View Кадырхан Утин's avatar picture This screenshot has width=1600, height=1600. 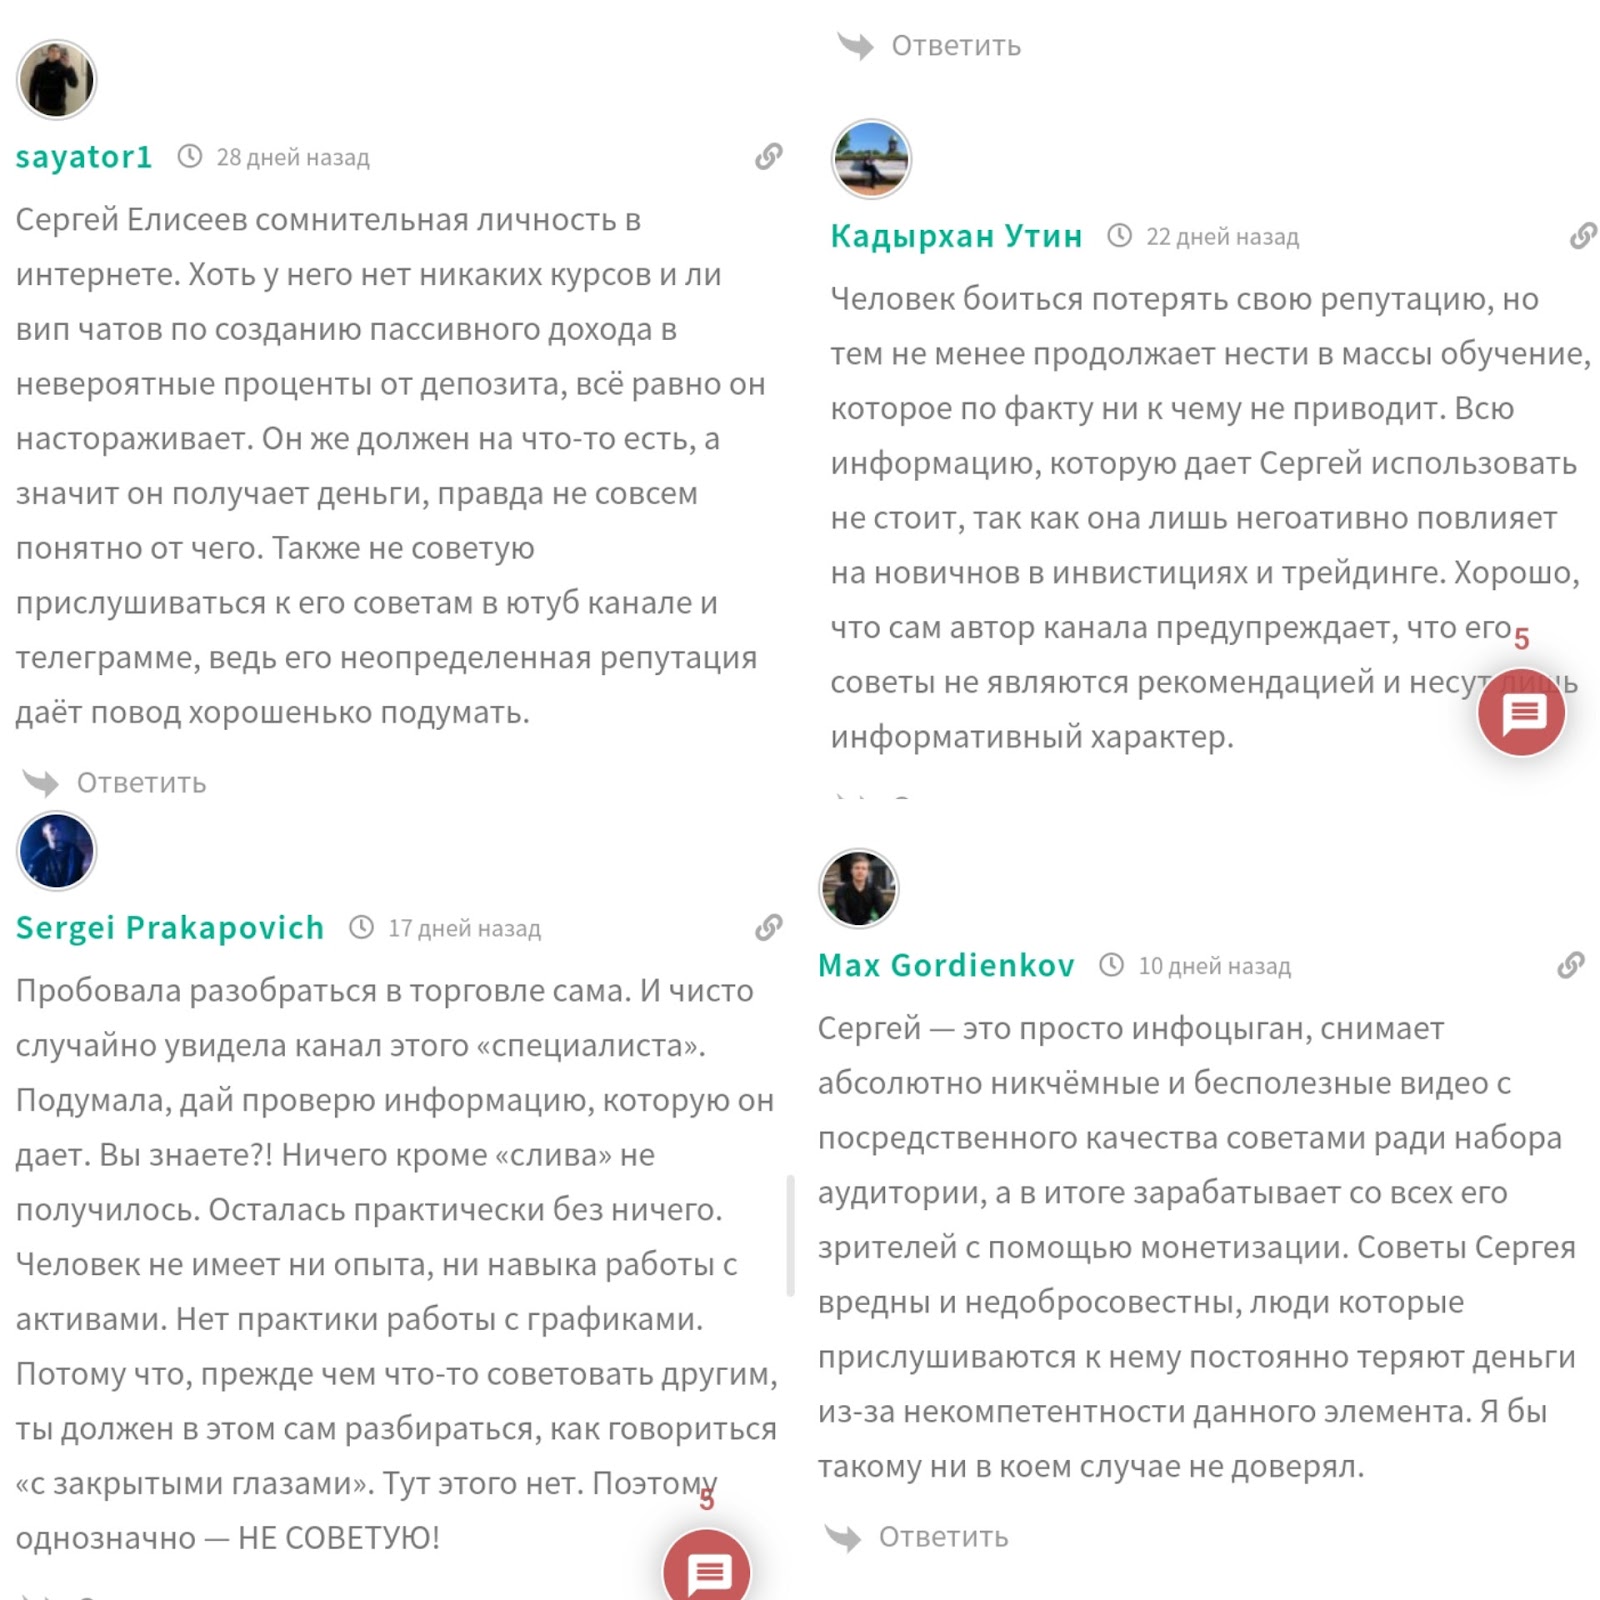click(x=871, y=159)
